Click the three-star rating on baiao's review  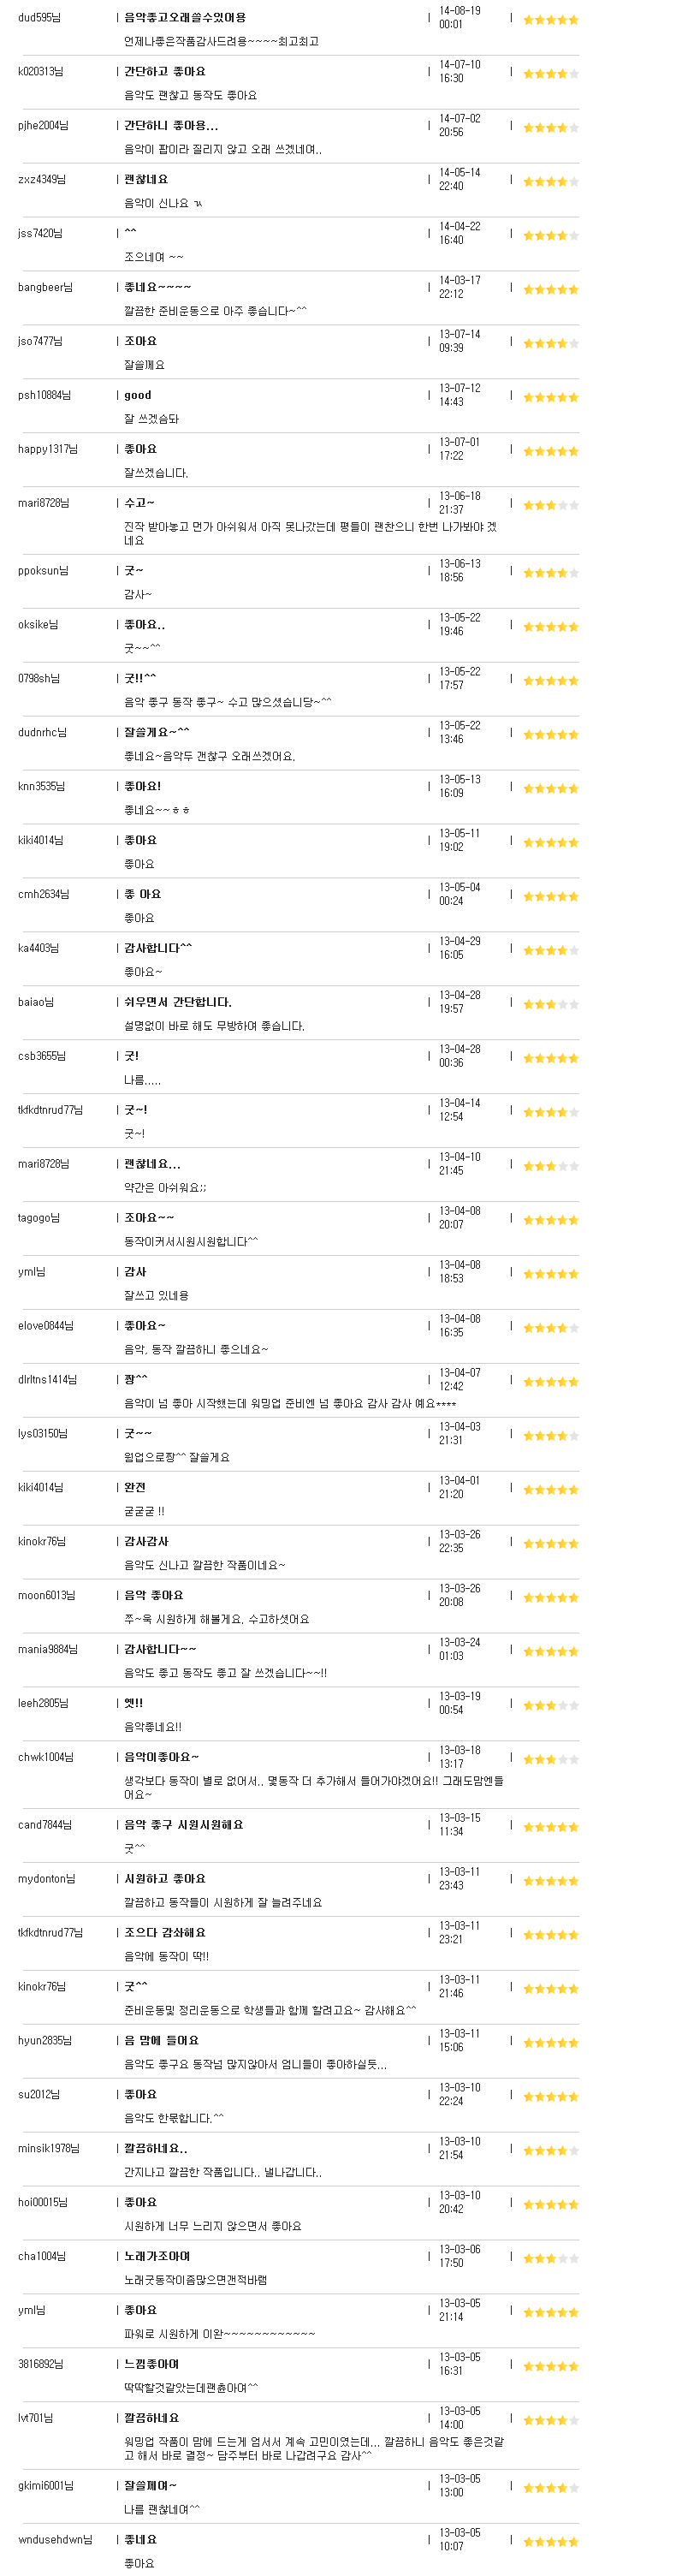click(550, 1004)
